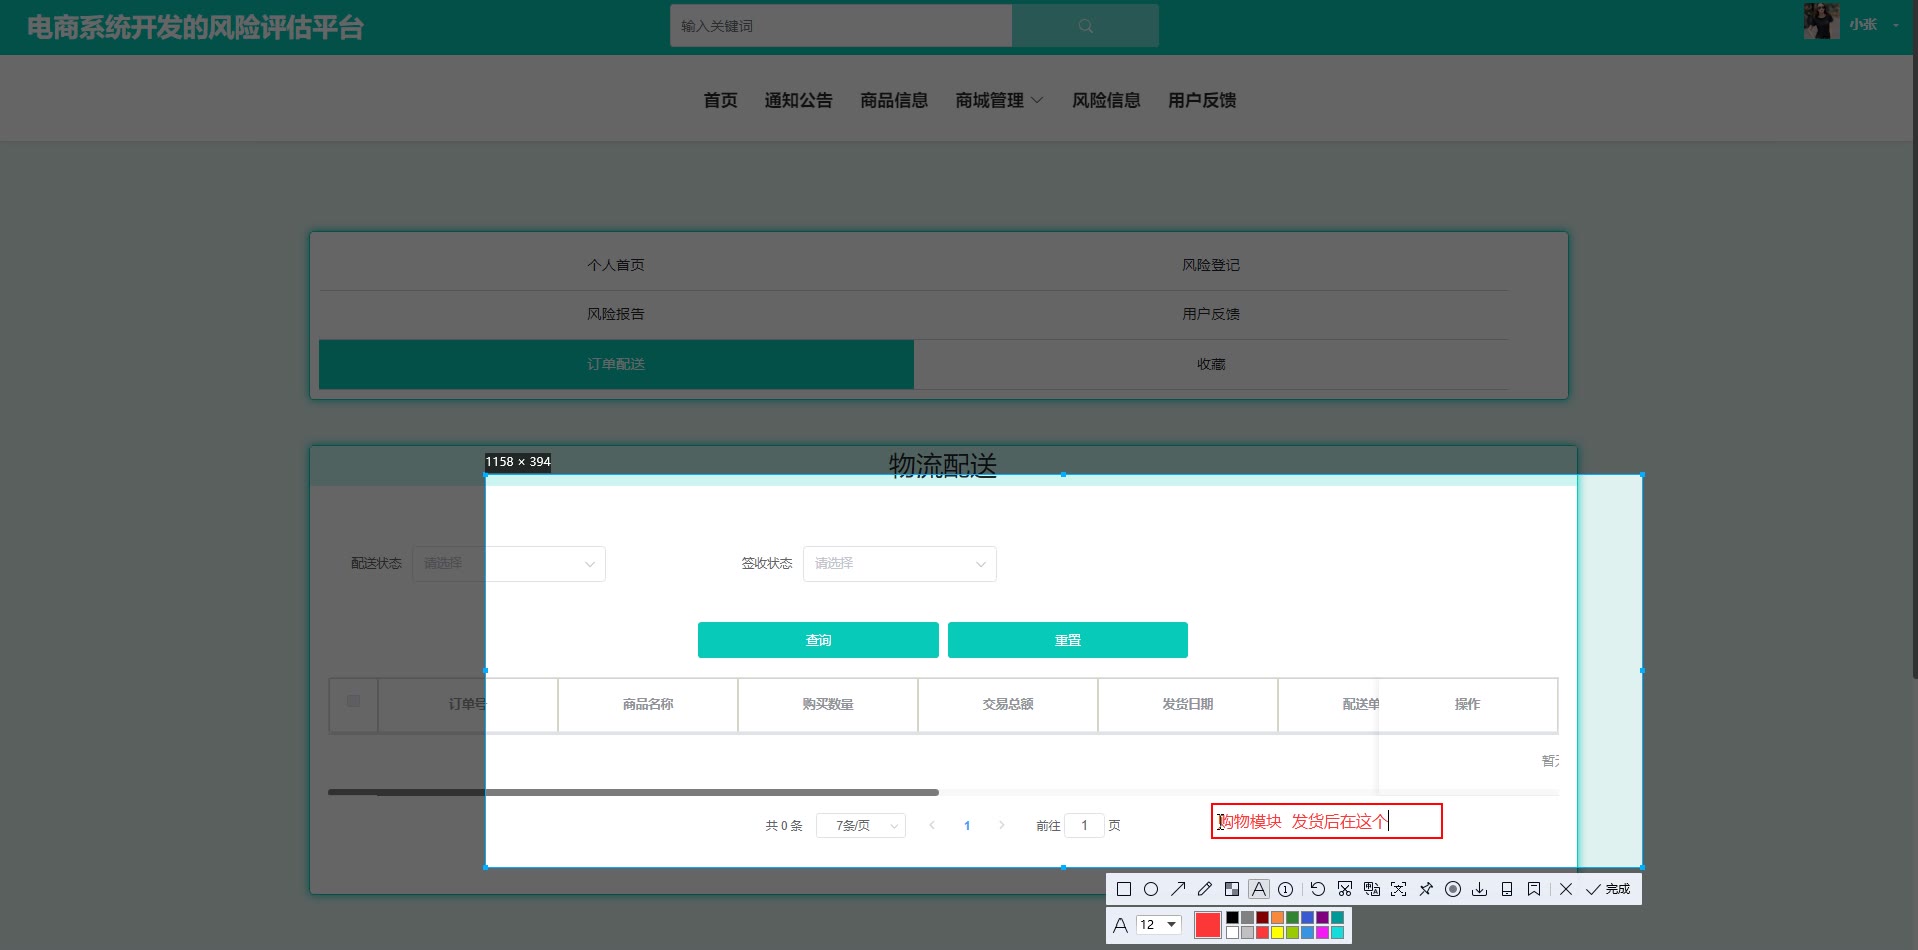Toggle the select-all checkbox in table header
This screenshot has height=950, width=1918.
pyautogui.click(x=353, y=701)
